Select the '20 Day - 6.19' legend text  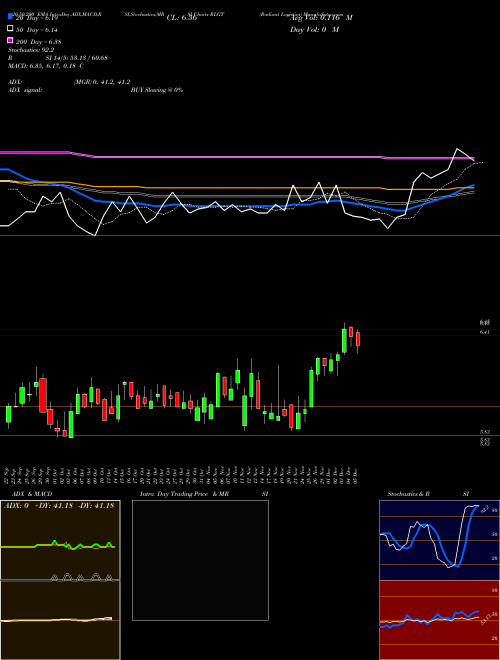tap(36, 18)
